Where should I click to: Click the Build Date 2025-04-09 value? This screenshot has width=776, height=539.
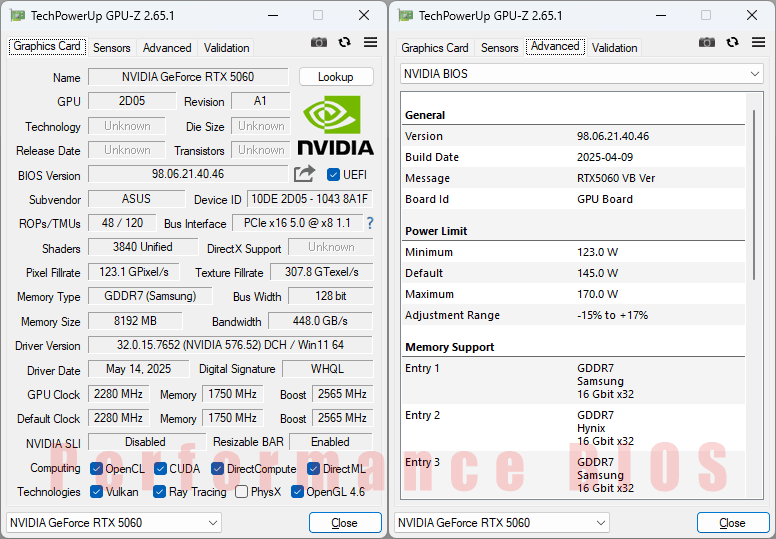tap(605, 157)
